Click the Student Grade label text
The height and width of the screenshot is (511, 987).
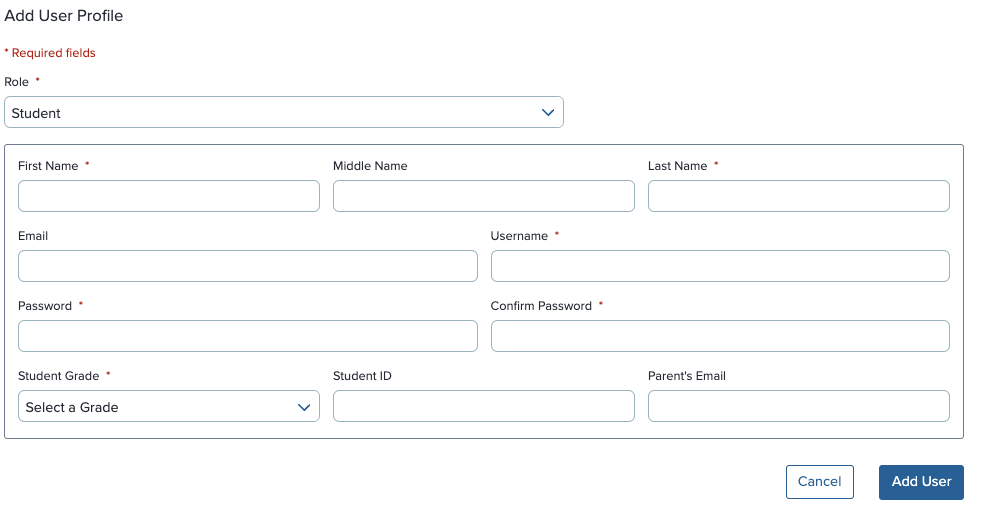[x=59, y=376]
